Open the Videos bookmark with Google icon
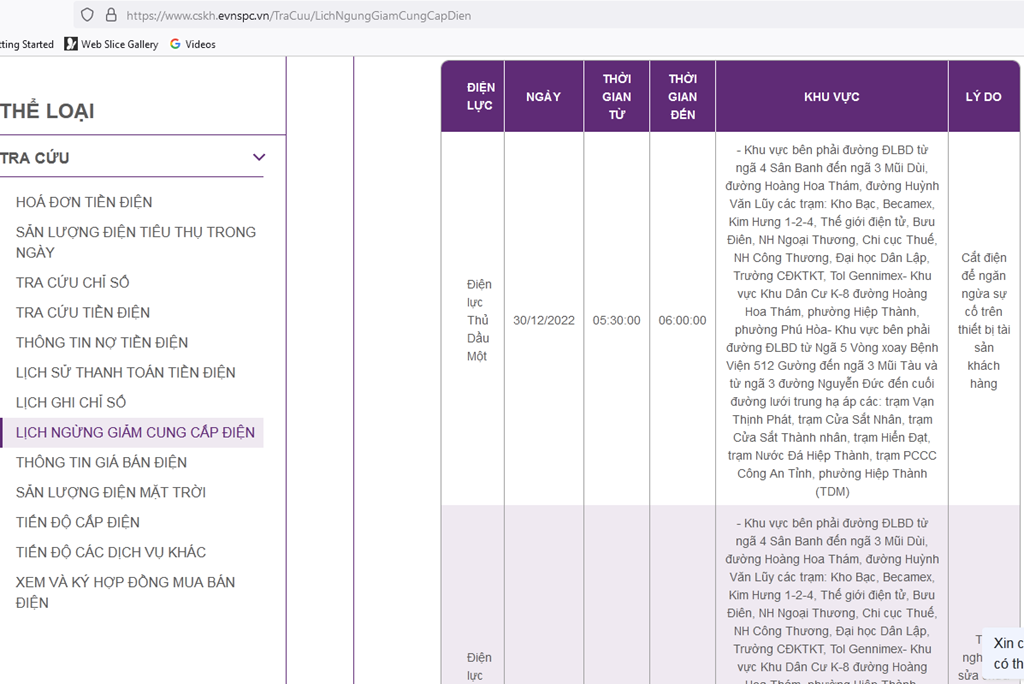The image size is (1024, 684). pyautogui.click(x=193, y=44)
